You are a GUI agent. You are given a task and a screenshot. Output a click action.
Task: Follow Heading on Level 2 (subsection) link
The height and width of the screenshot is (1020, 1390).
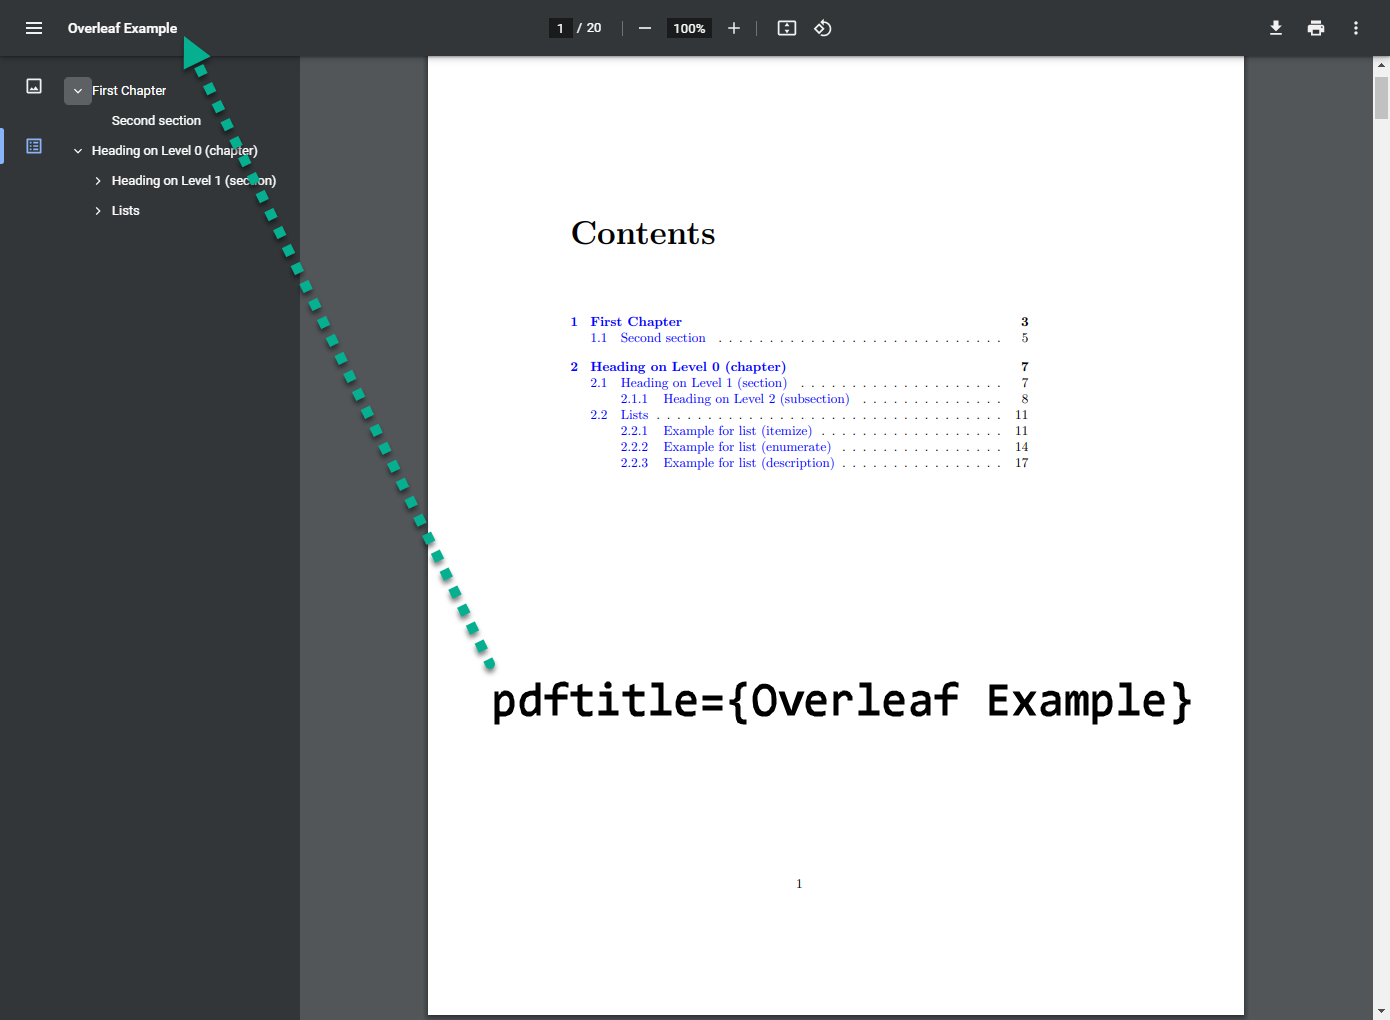[x=755, y=399]
